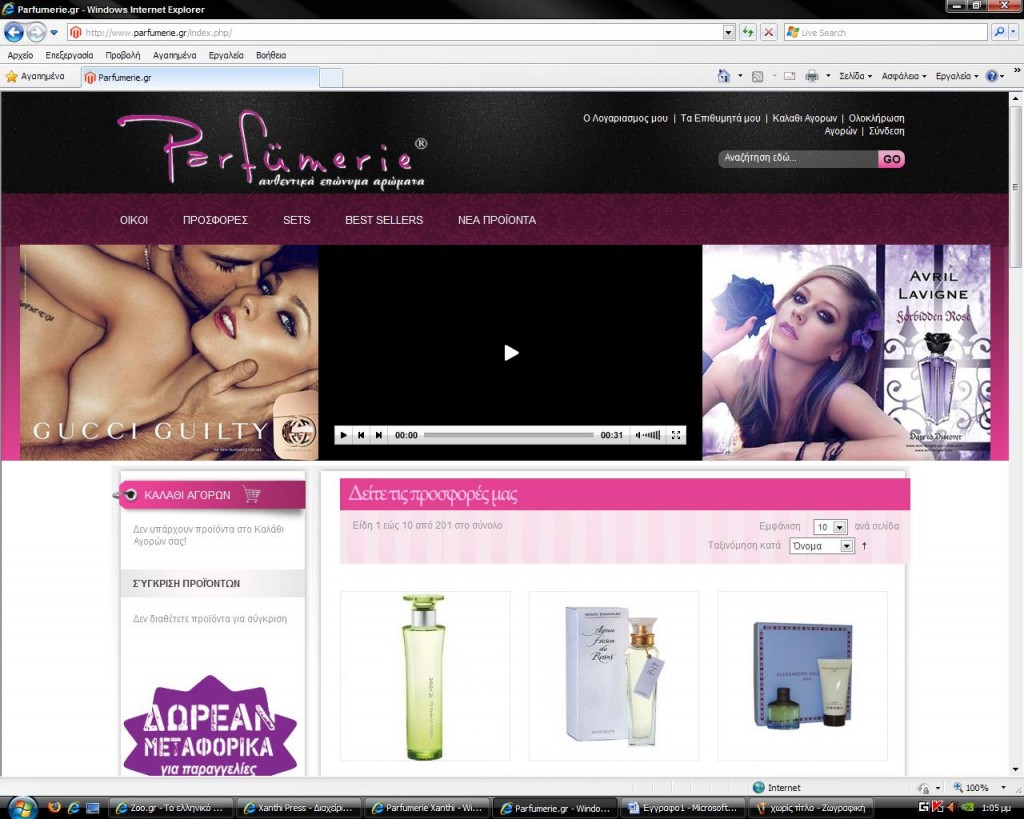Click the Ο Λογαριασμός μου link
1024x819 pixels.
tap(625, 118)
